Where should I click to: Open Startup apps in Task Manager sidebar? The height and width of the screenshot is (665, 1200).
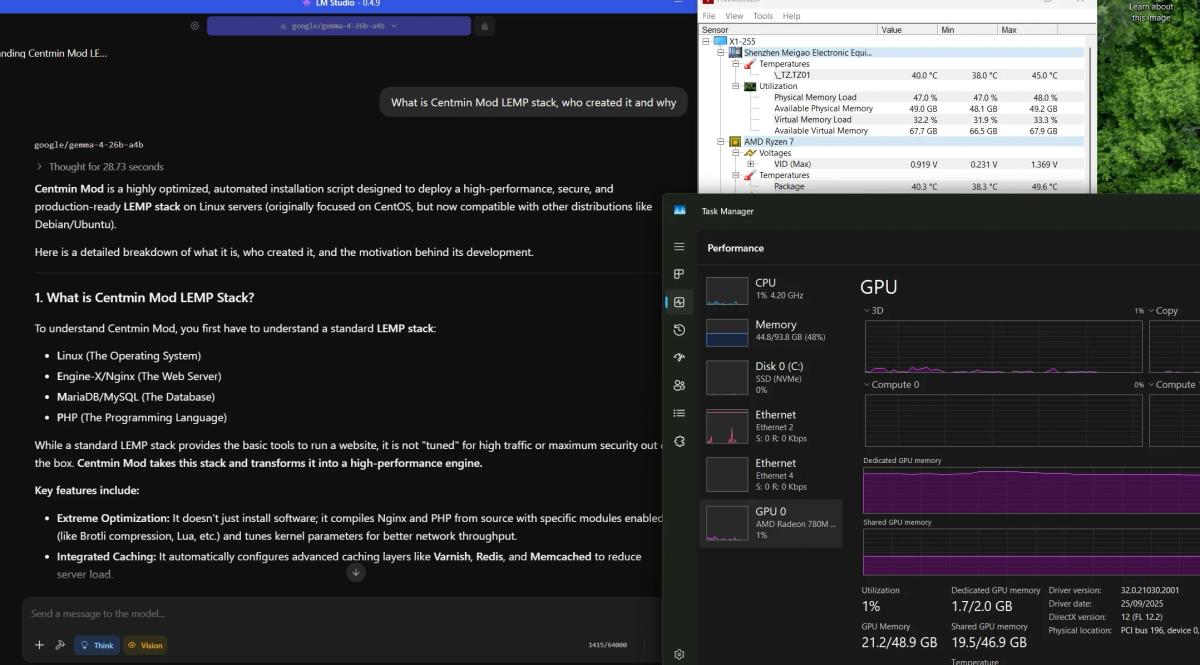[x=679, y=357]
